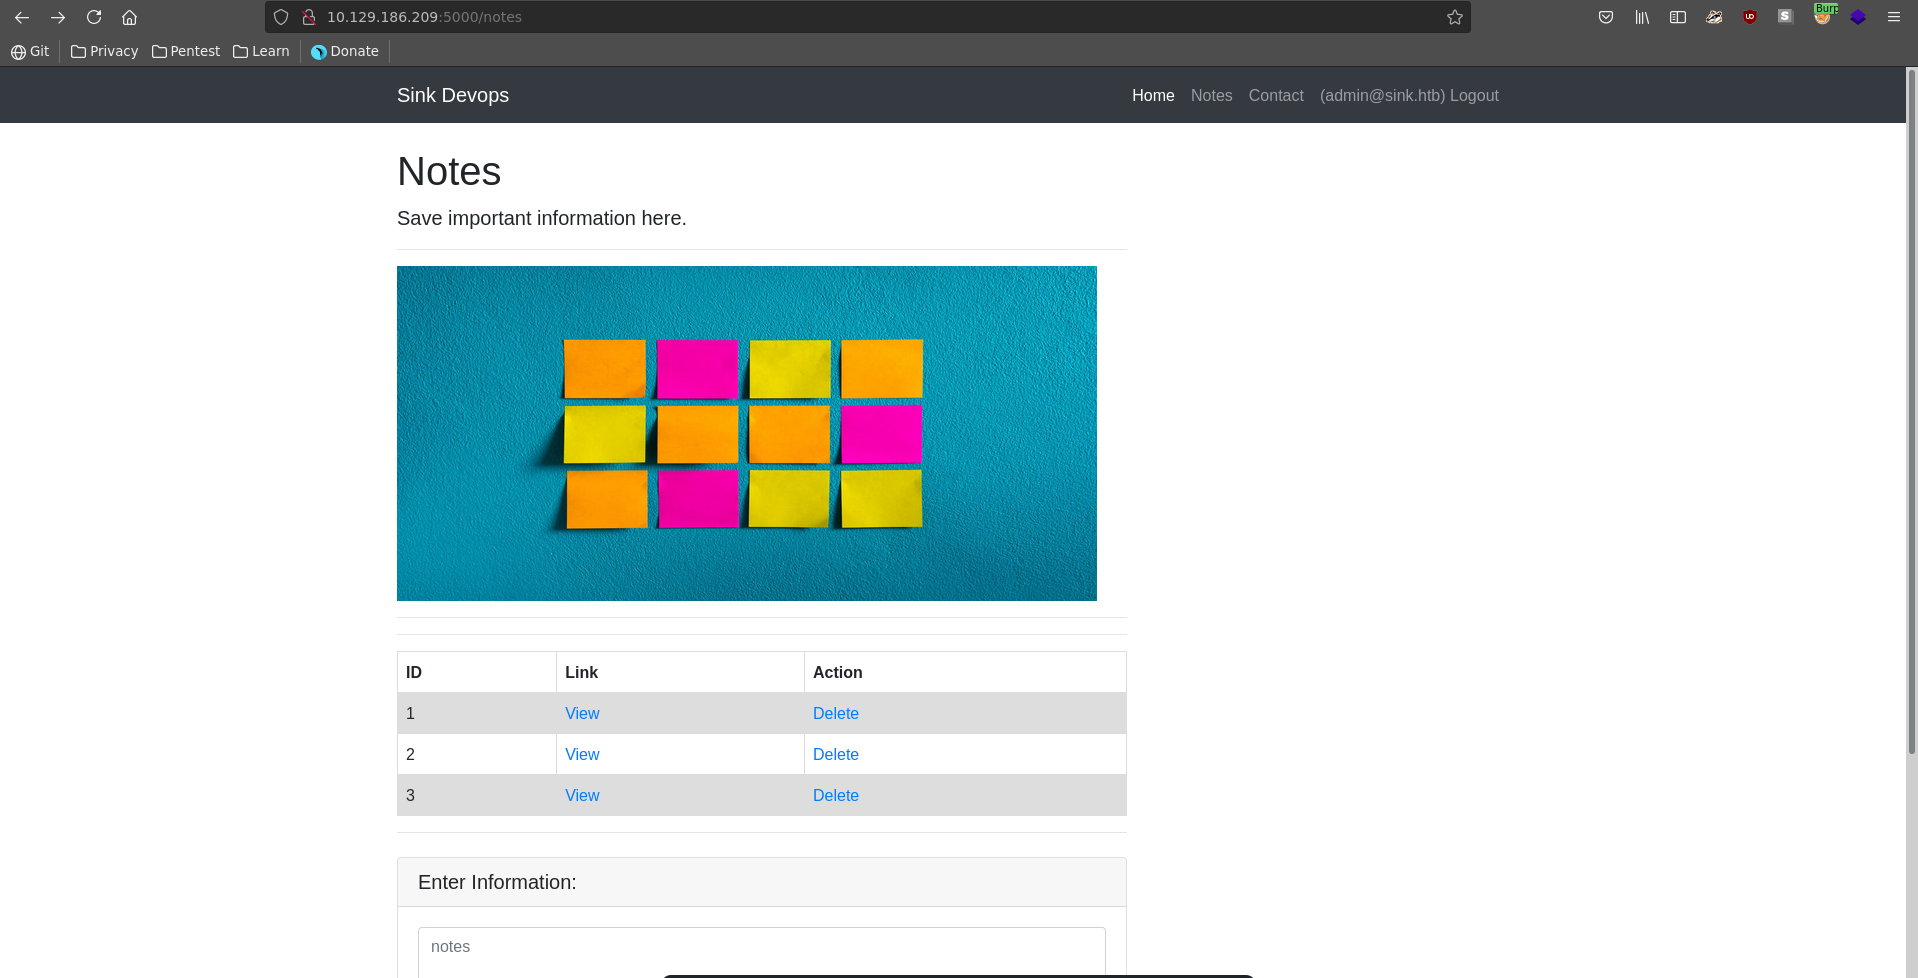Viewport: 1918px width, 978px height.
Task: Open the Library history and bookmarks icon
Action: (1642, 17)
